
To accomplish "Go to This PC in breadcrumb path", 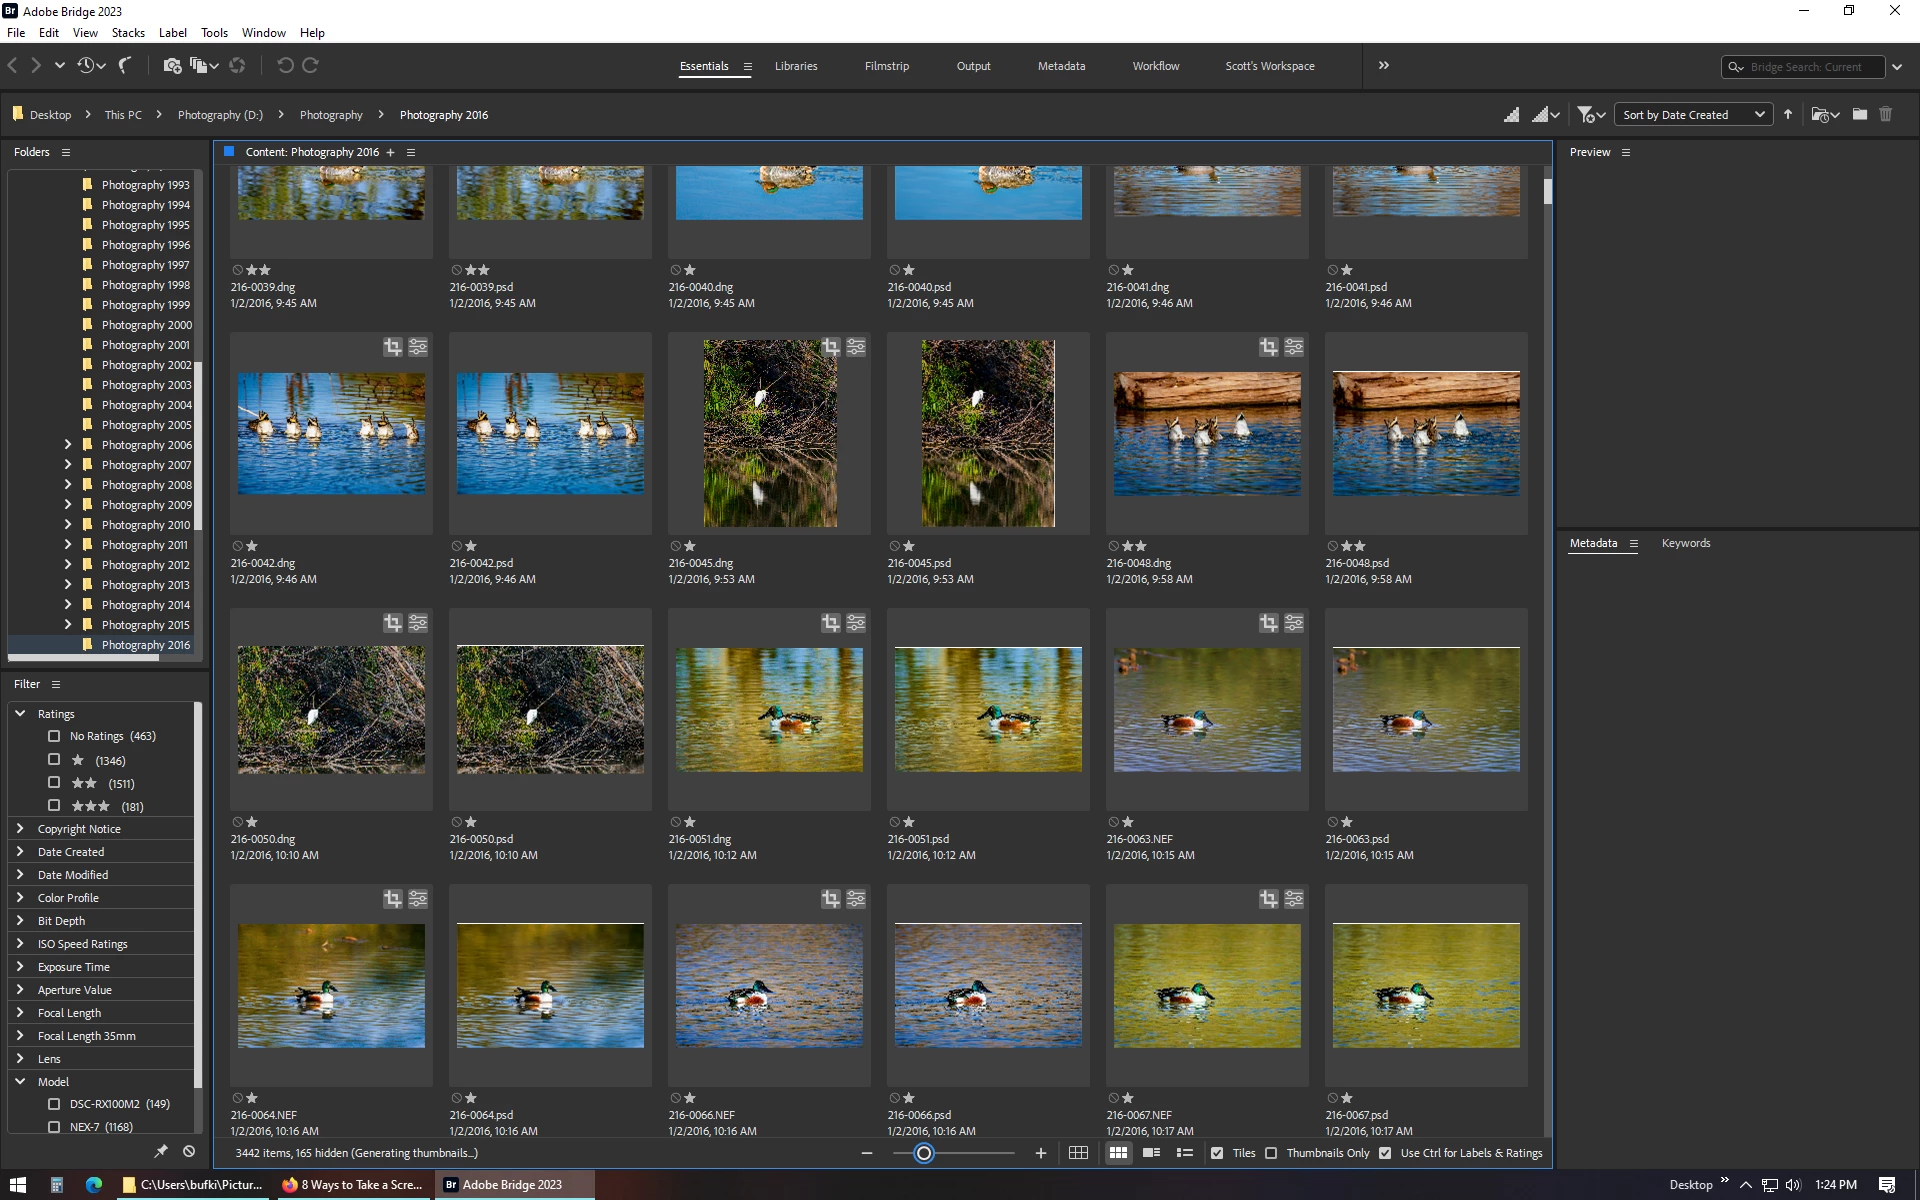I will coord(123,115).
